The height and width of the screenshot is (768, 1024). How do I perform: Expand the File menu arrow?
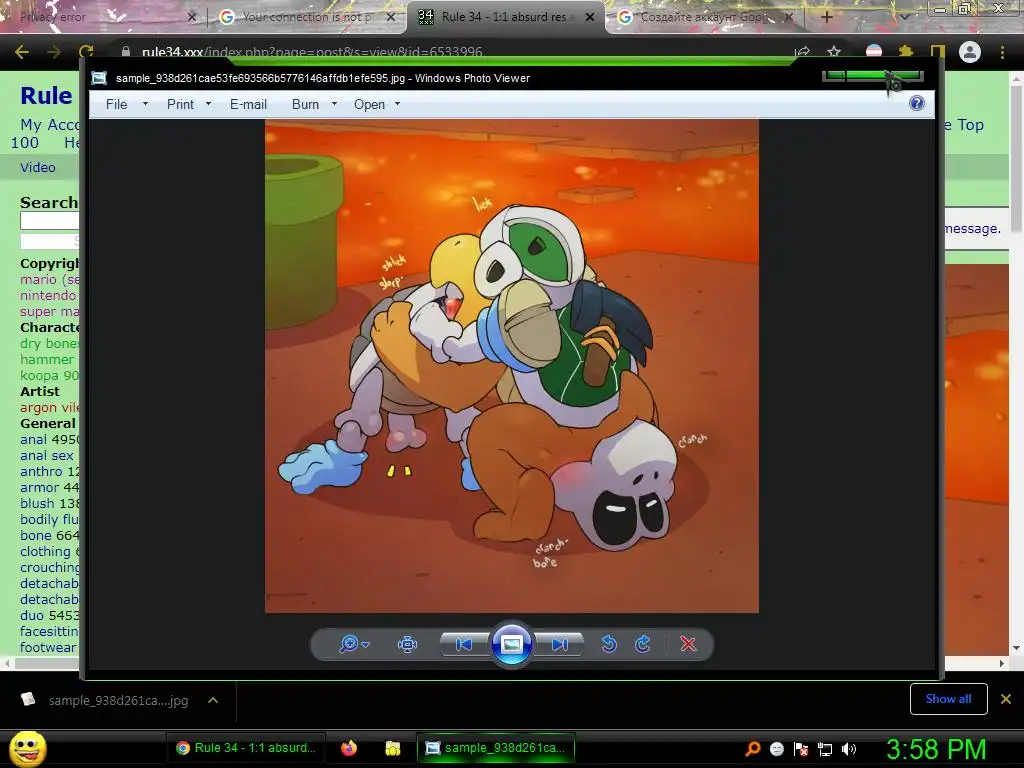click(x=145, y=104)
